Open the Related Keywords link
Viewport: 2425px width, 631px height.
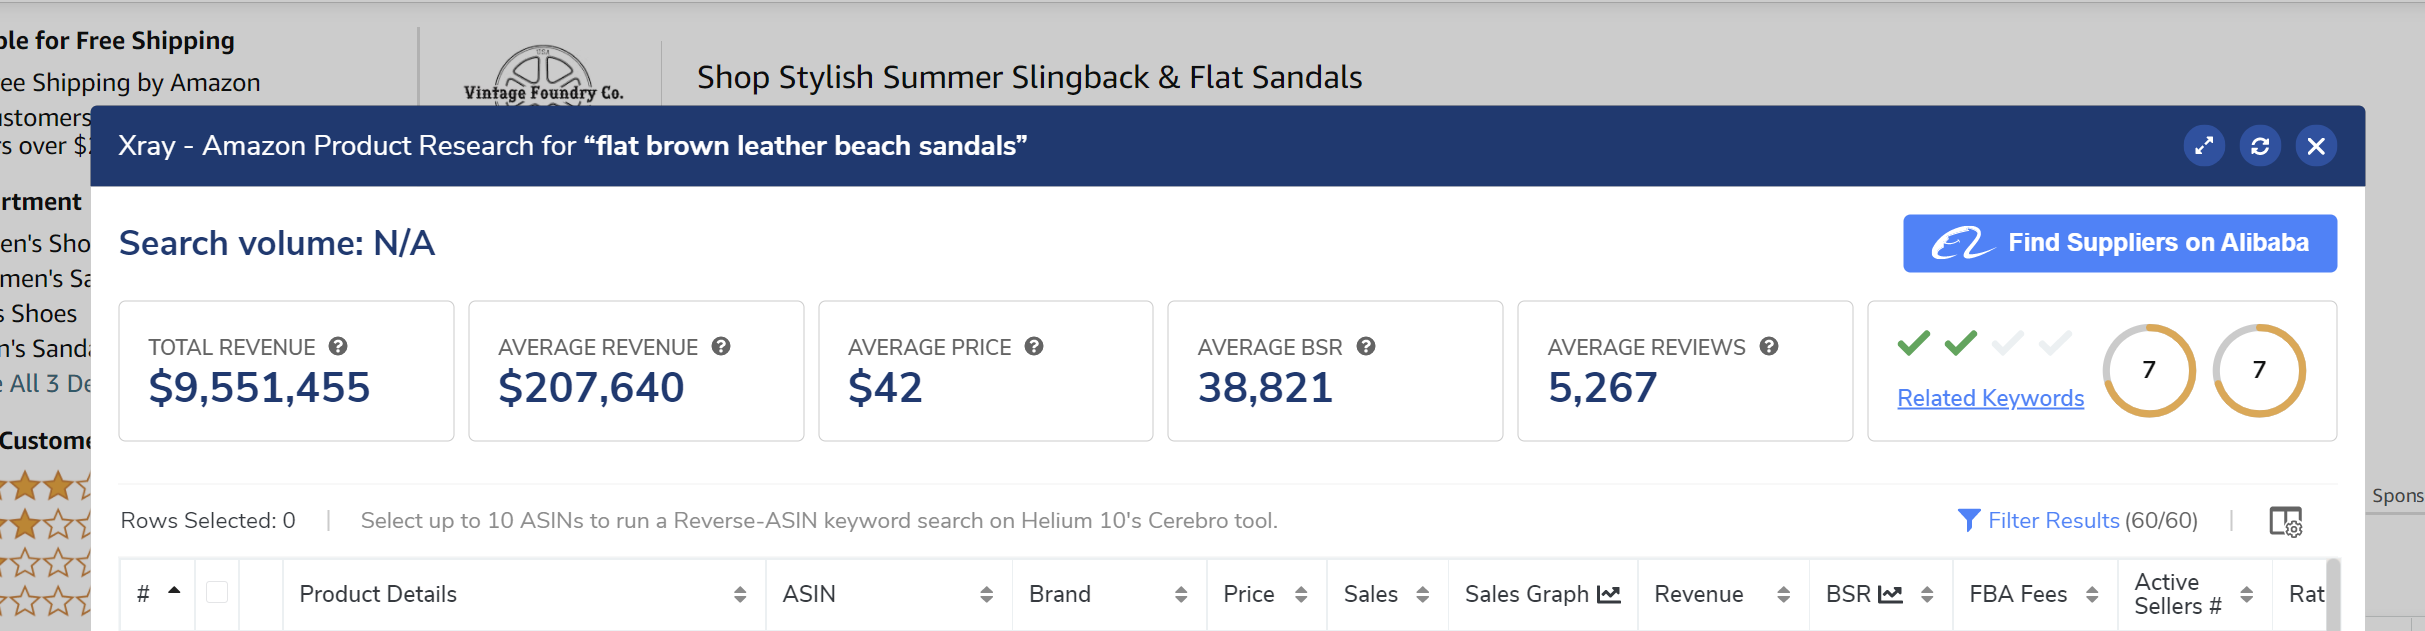[1990, 398]
